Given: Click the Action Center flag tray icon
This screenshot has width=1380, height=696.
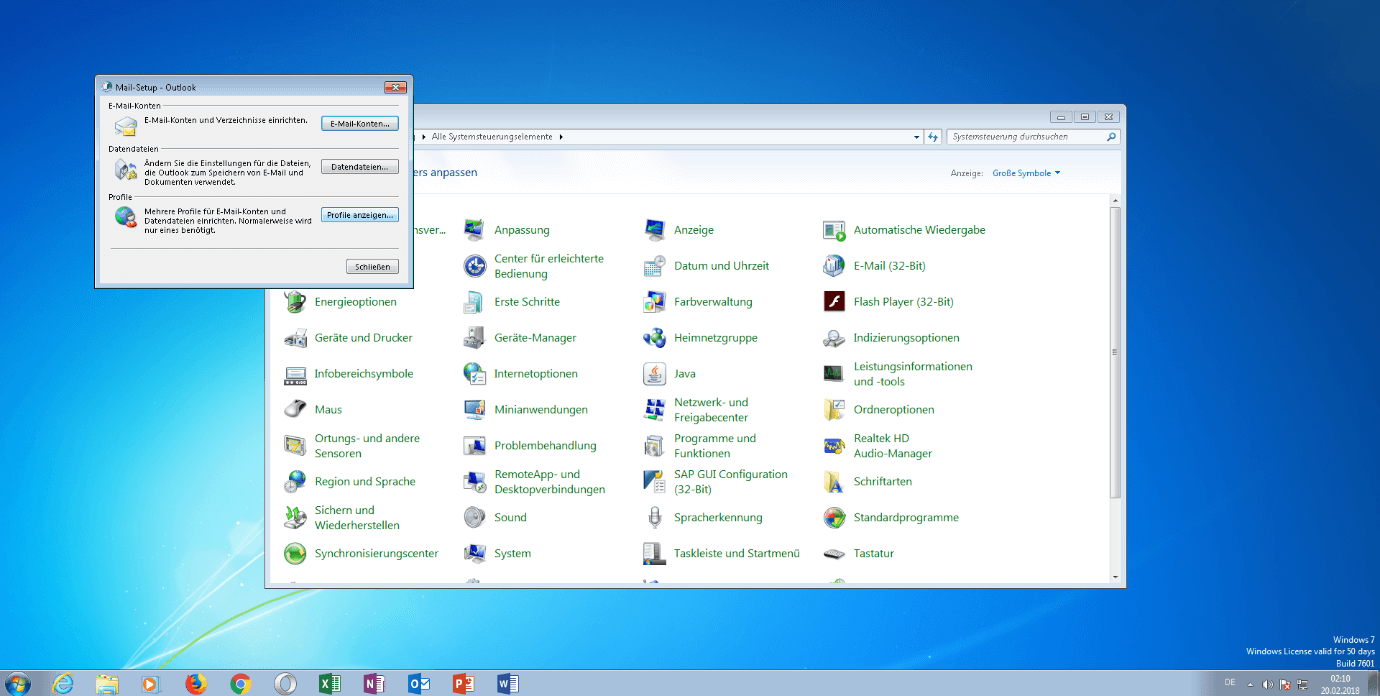Looking at the screenshot, I should tap(1284, 684).
